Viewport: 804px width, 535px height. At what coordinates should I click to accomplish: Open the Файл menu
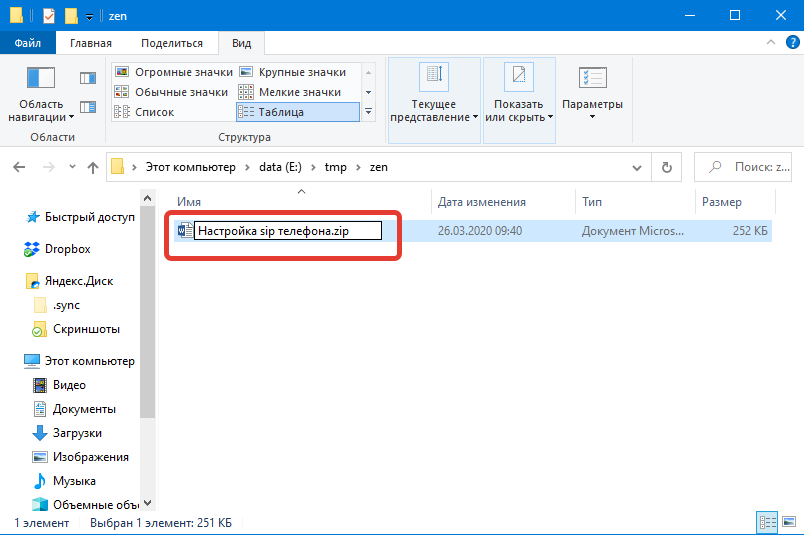[28, 43]
